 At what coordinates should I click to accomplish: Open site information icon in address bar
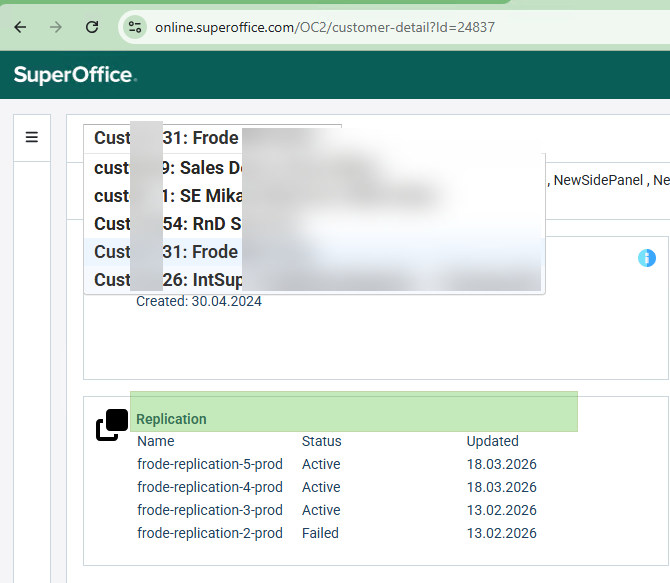[137, 27]
